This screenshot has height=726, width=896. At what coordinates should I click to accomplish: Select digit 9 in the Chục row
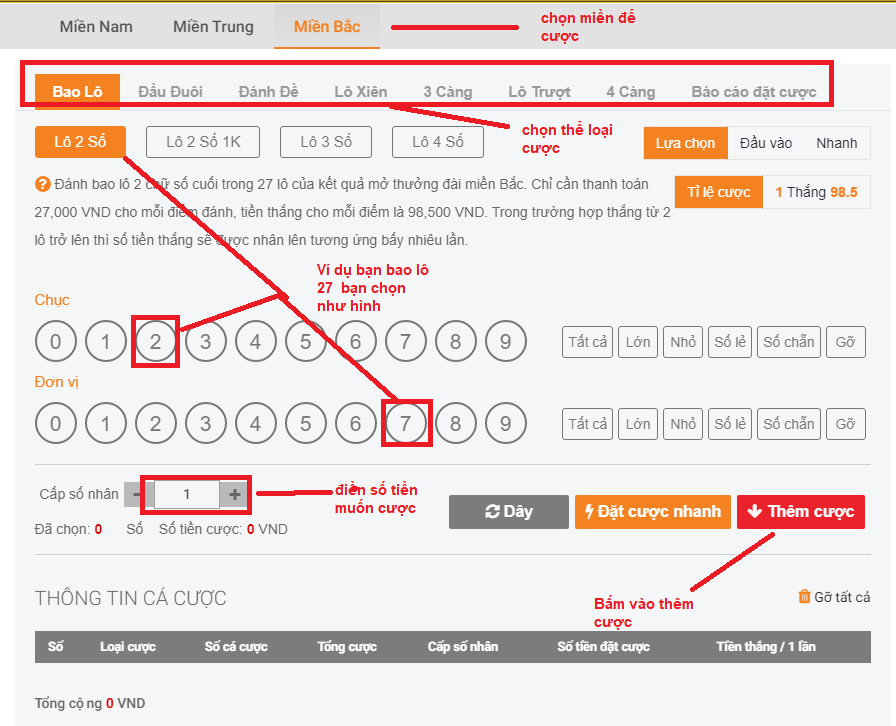point(506,342)
